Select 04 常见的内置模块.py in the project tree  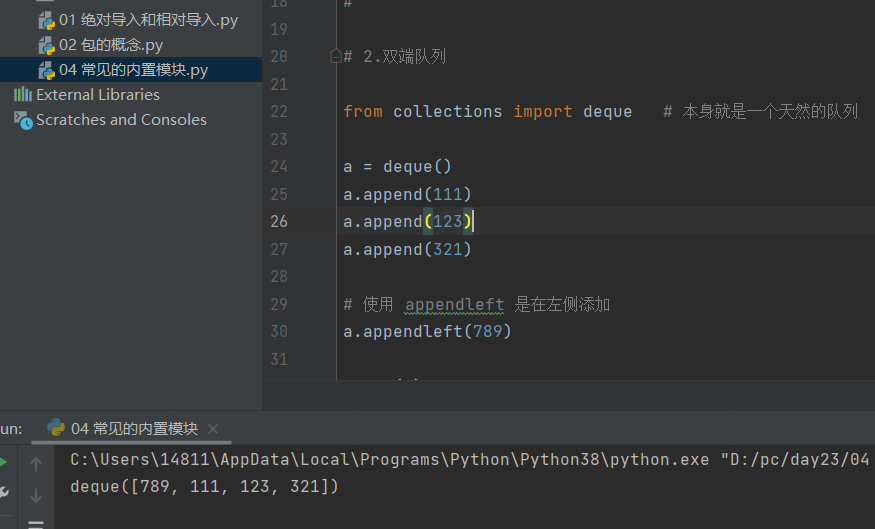(133, 70)
